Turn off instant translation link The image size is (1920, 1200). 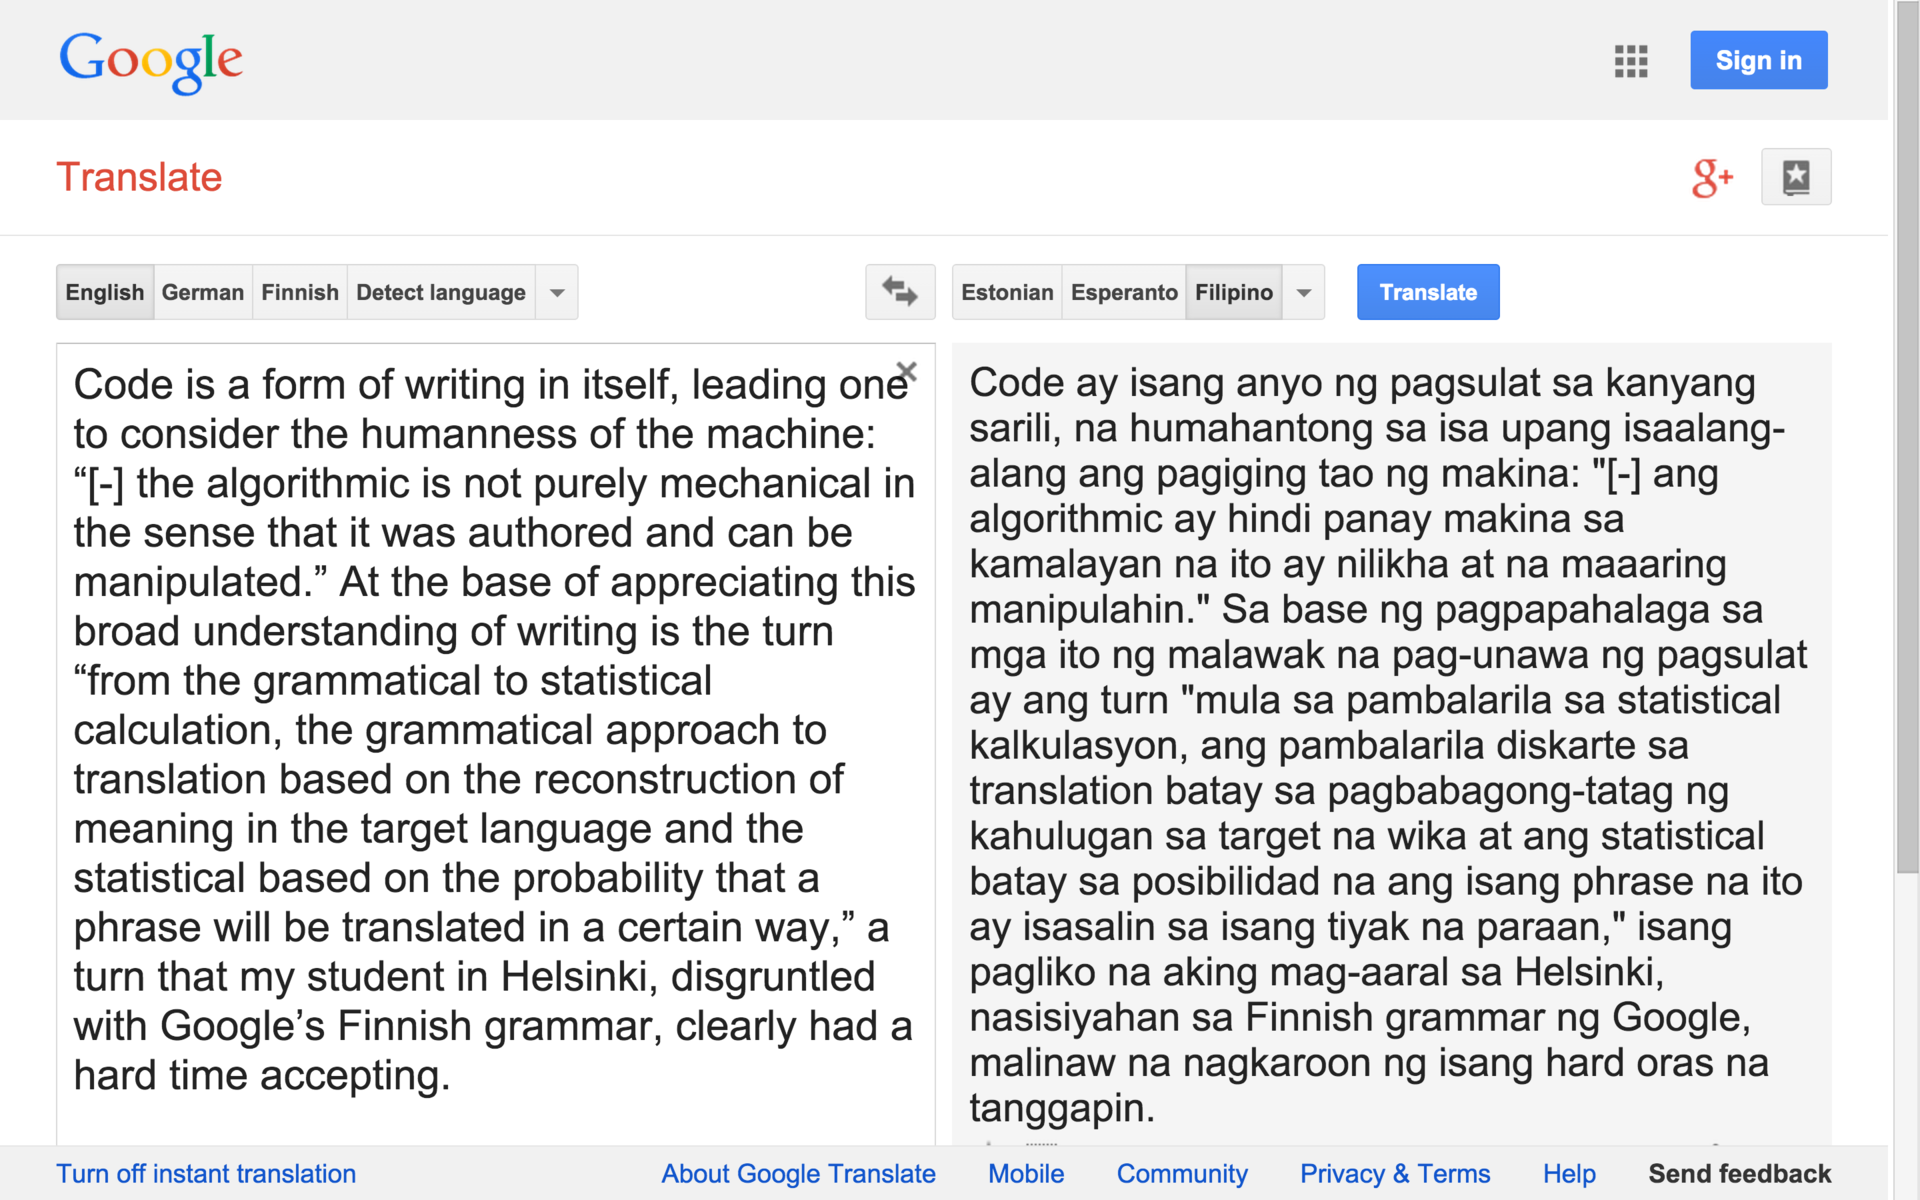(x=206, y=1173)
